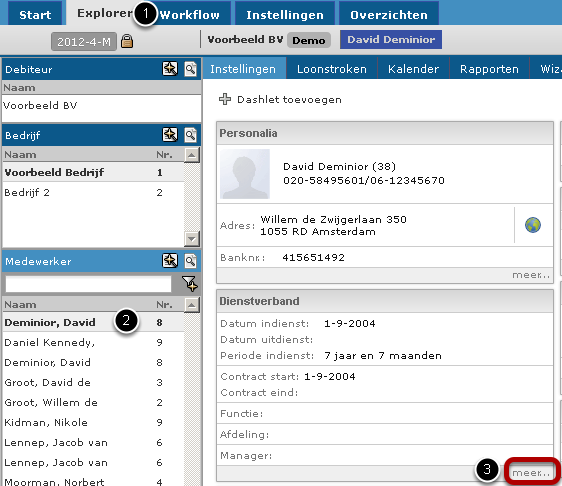Screen dimensions: 562x486
Task: Show more Personalia details via meer..
Action: pos(531,275)
